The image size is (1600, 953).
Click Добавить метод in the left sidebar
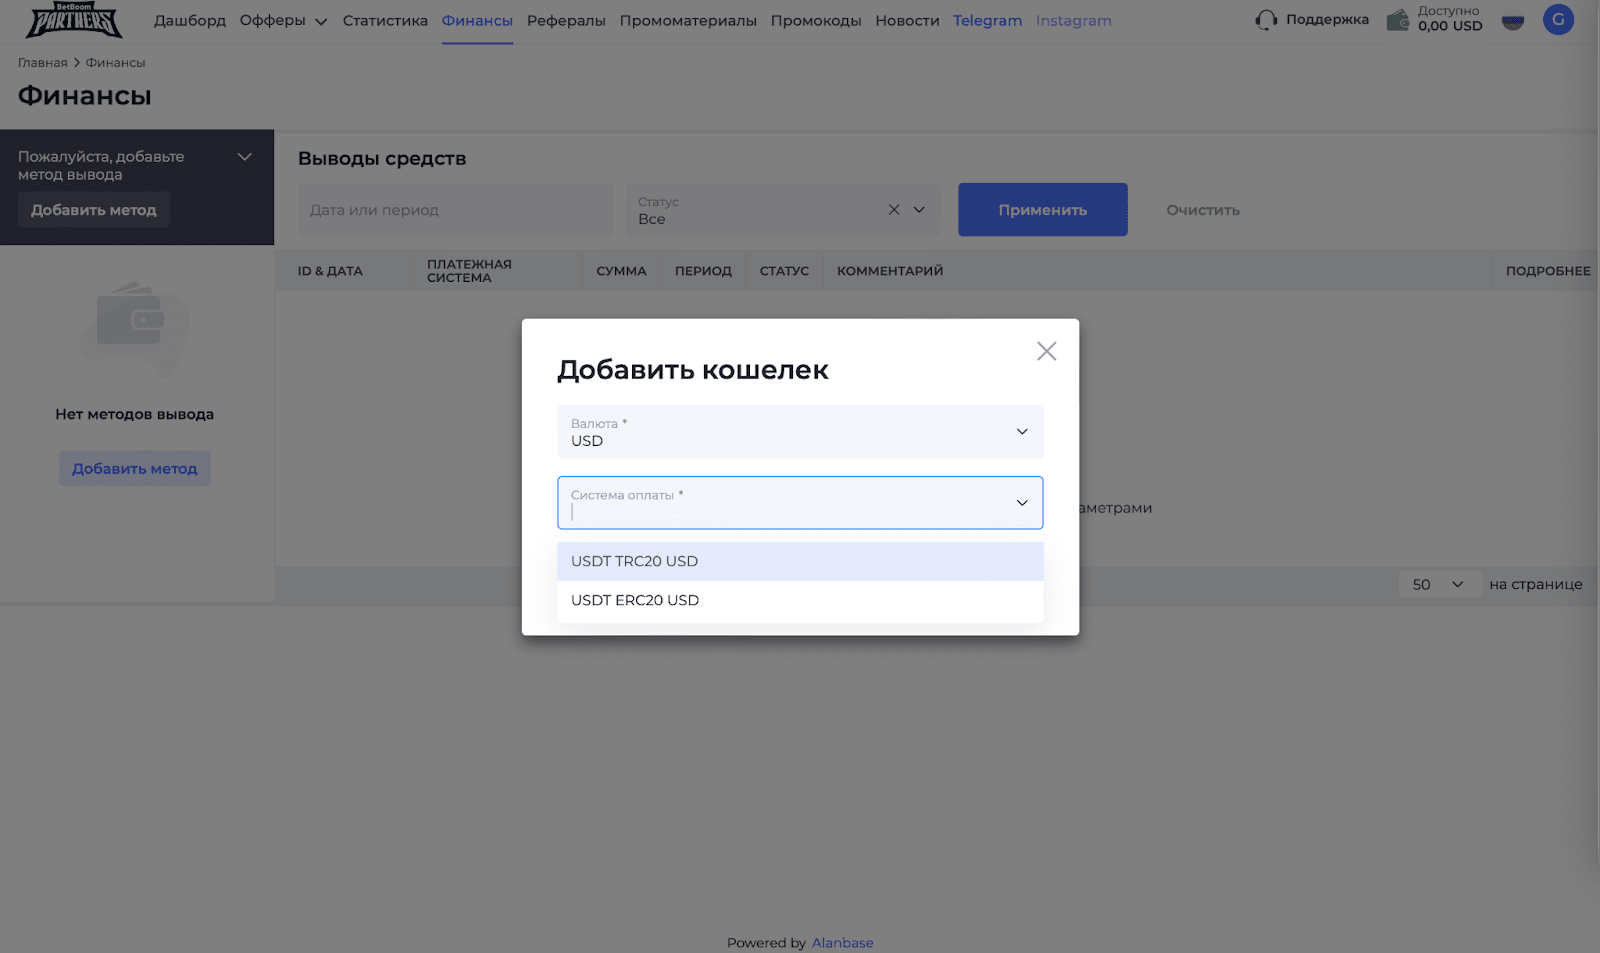point(93,209)
